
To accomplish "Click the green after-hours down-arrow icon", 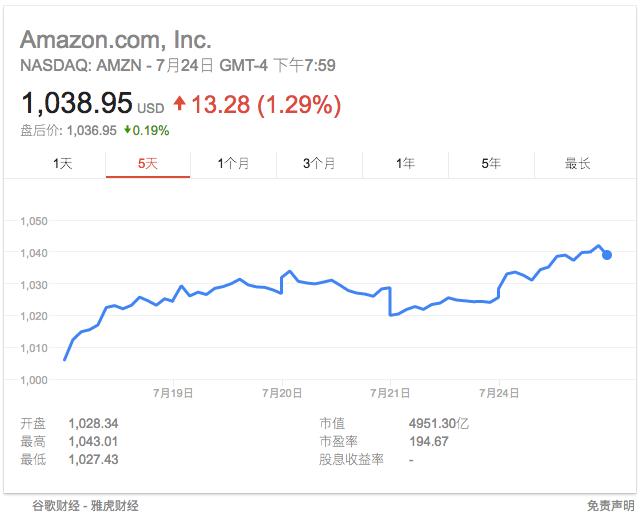I will 130,130.
